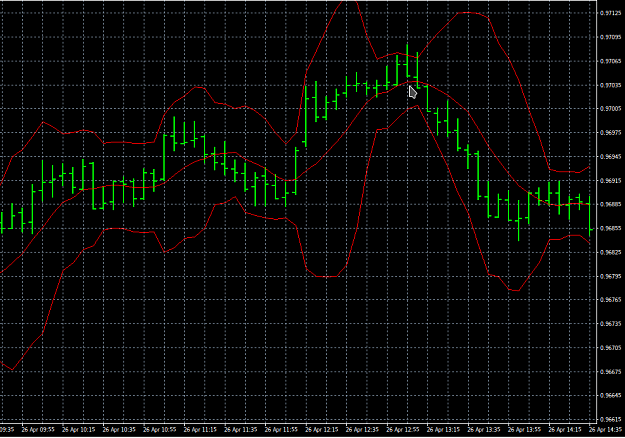
Task: Click the 0.96885 price label
Action: click(x=613, y=204)
